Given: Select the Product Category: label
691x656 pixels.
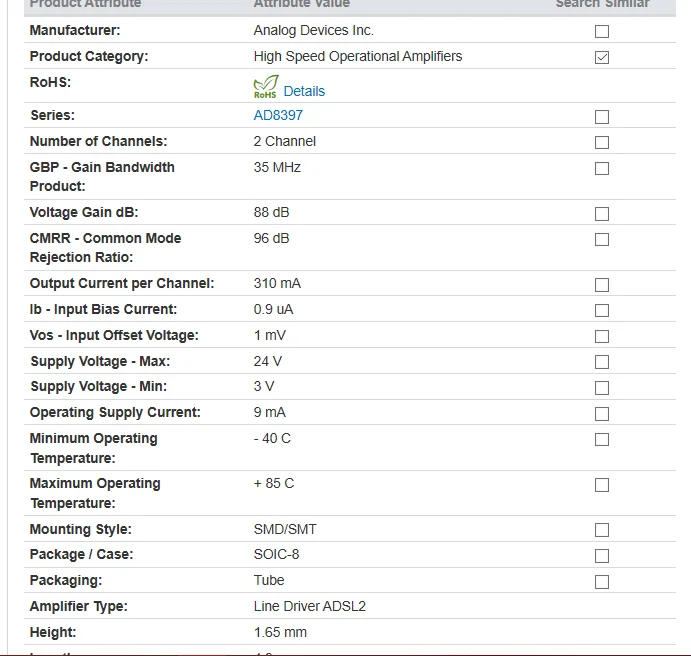Looking at the screenshot, I should [89, 56].
